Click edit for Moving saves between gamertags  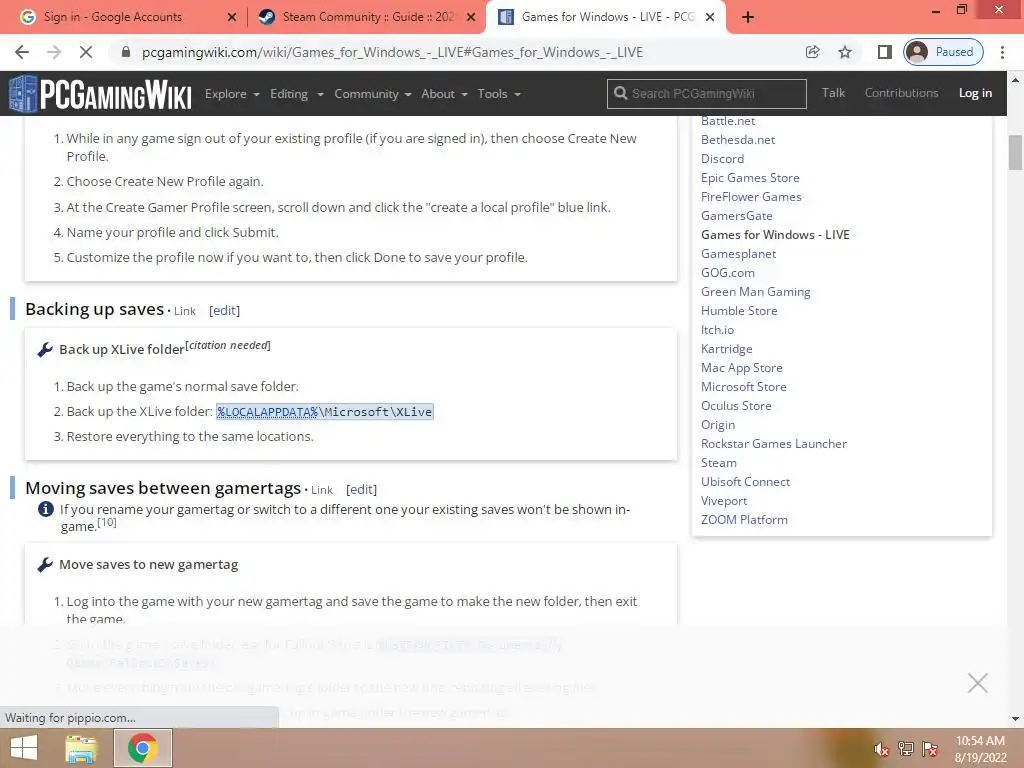pos(361,490)
